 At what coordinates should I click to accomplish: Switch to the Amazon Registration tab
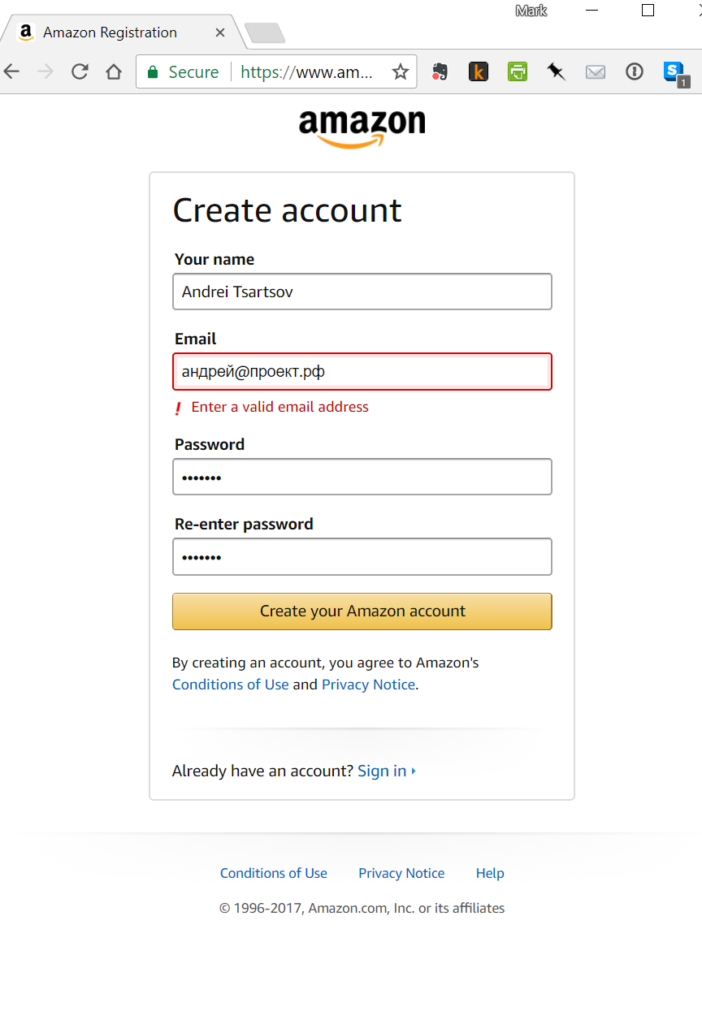[110, 33]
